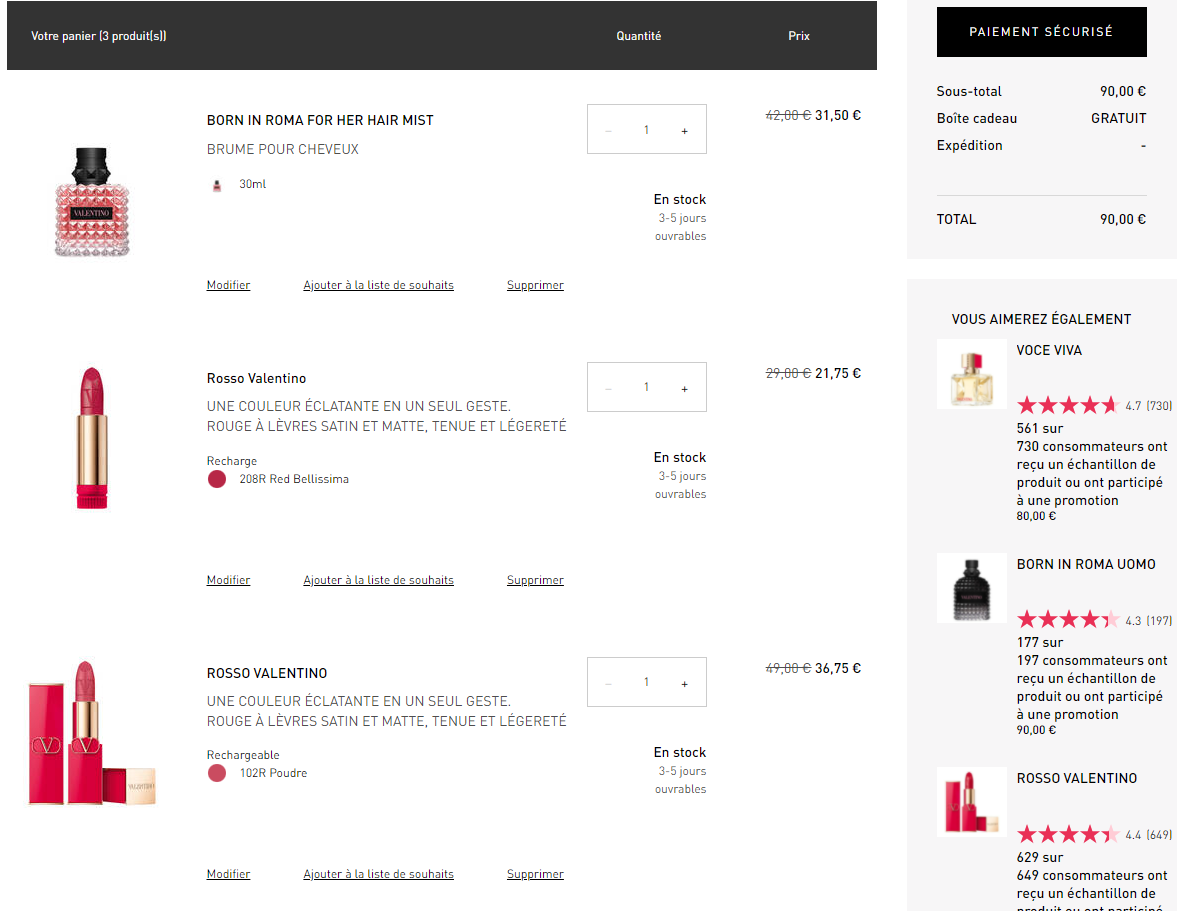Click Voce Viva star rating 4.7
1189x911 pixels.
1068,405
